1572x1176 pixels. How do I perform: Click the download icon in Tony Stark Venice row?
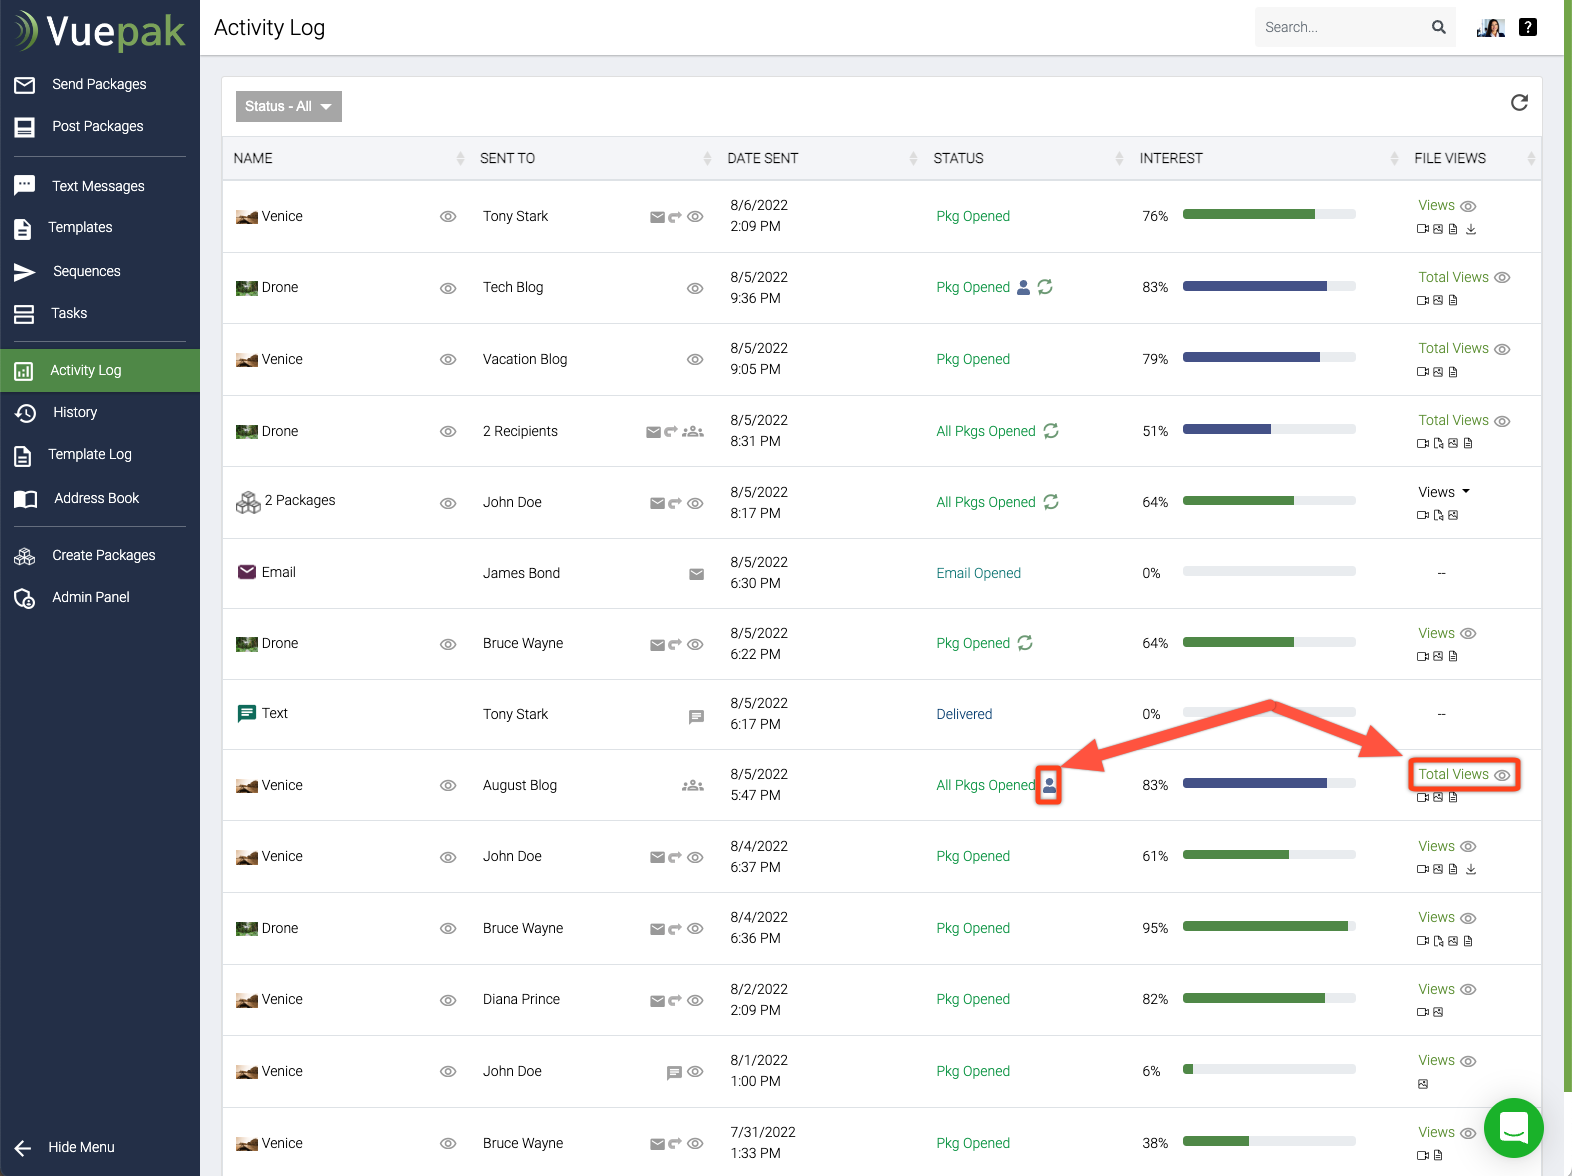point(1471,229)
